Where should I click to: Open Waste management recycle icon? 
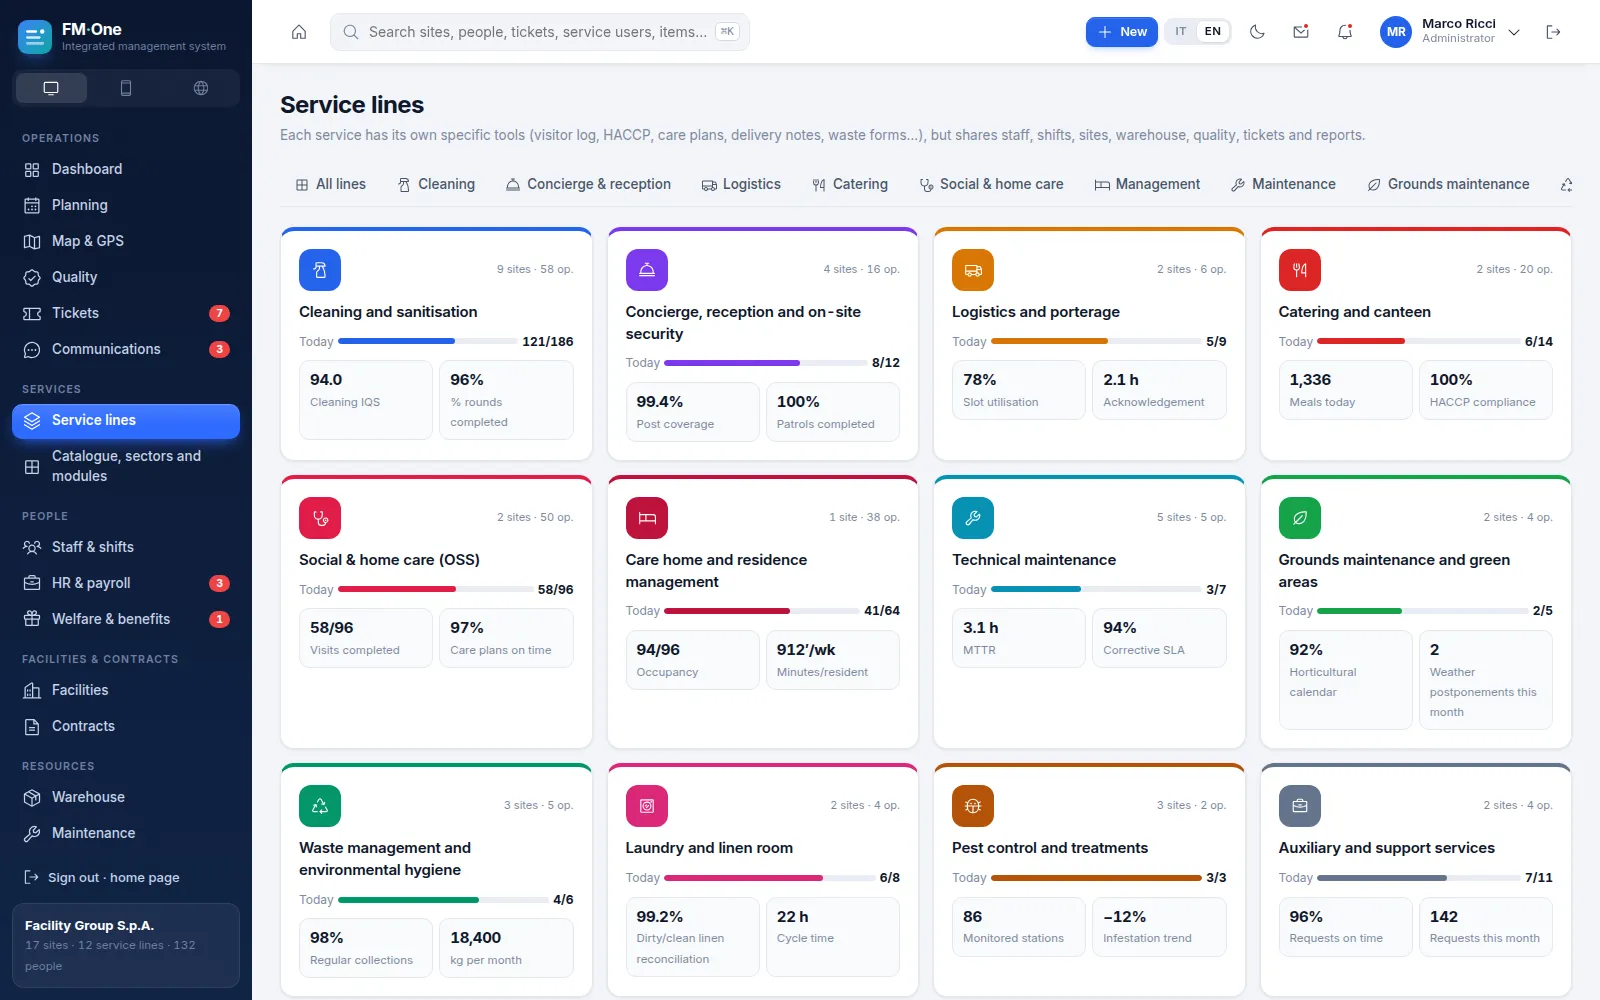[320, 806]
